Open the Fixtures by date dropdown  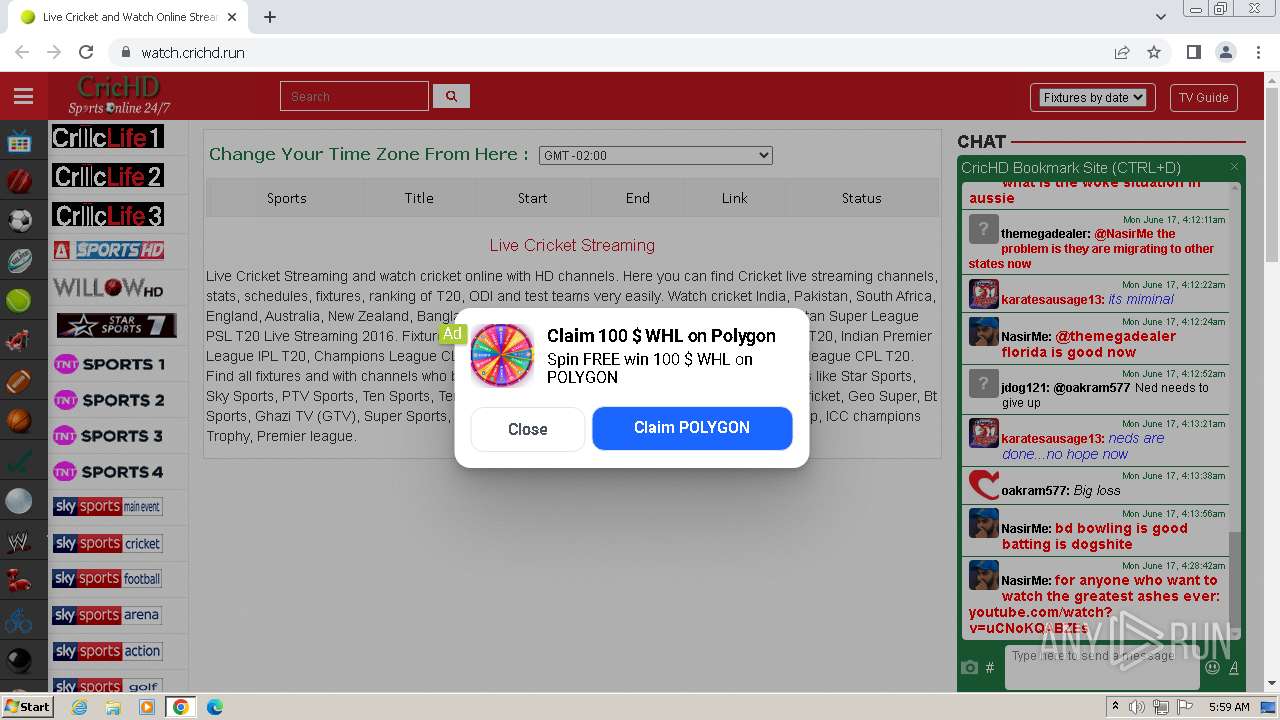pyautogui.click(x=1093, y=97)
